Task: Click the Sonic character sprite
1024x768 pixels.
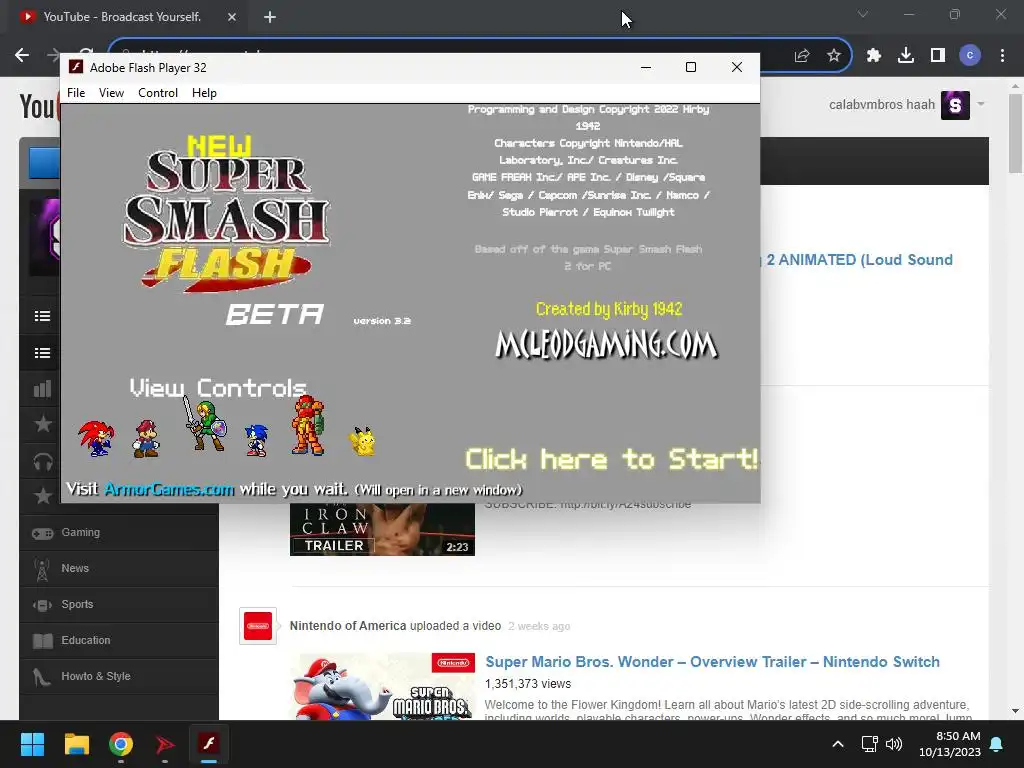Action: click(x=256, y=440)
